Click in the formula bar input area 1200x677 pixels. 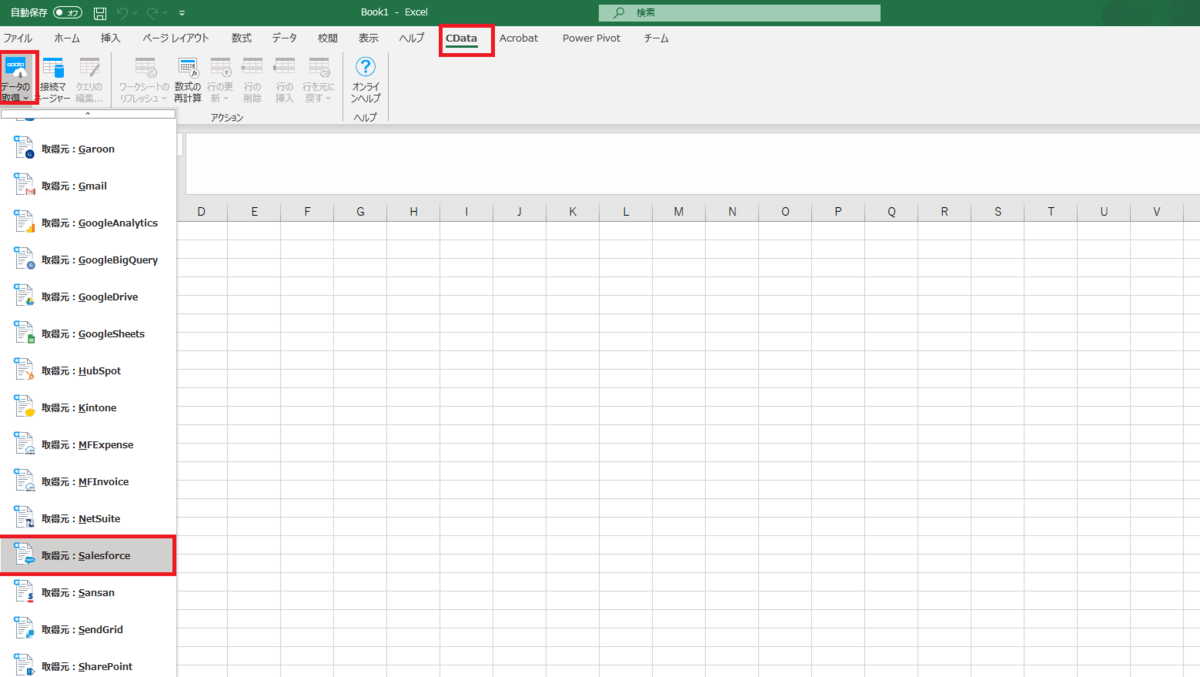(692, 163)
